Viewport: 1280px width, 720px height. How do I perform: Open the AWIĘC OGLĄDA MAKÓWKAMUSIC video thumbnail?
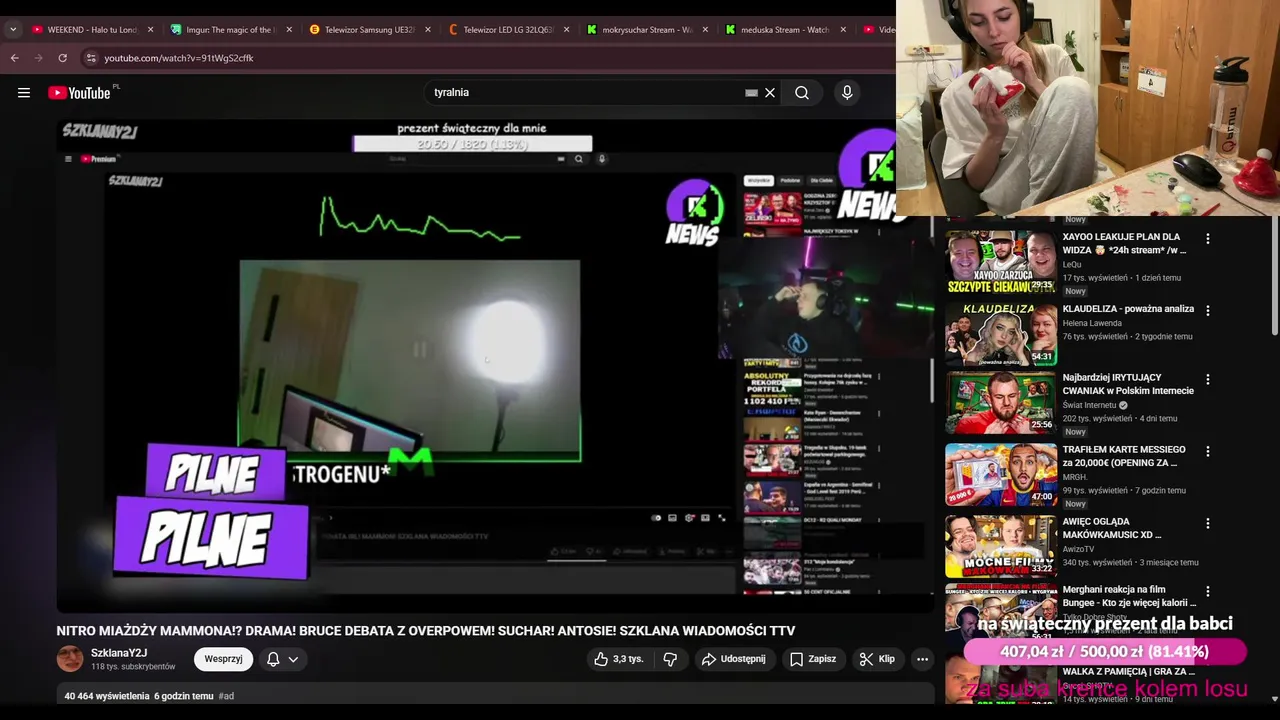1001,547
